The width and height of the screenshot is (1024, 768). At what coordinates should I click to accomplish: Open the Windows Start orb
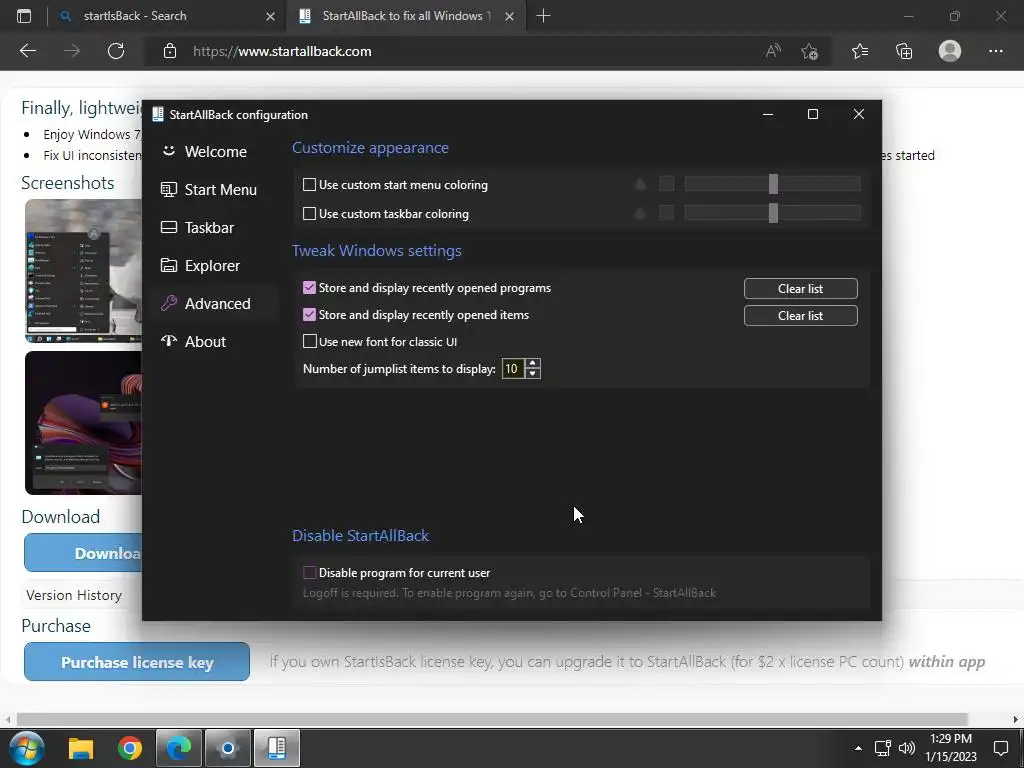[26, 748]
